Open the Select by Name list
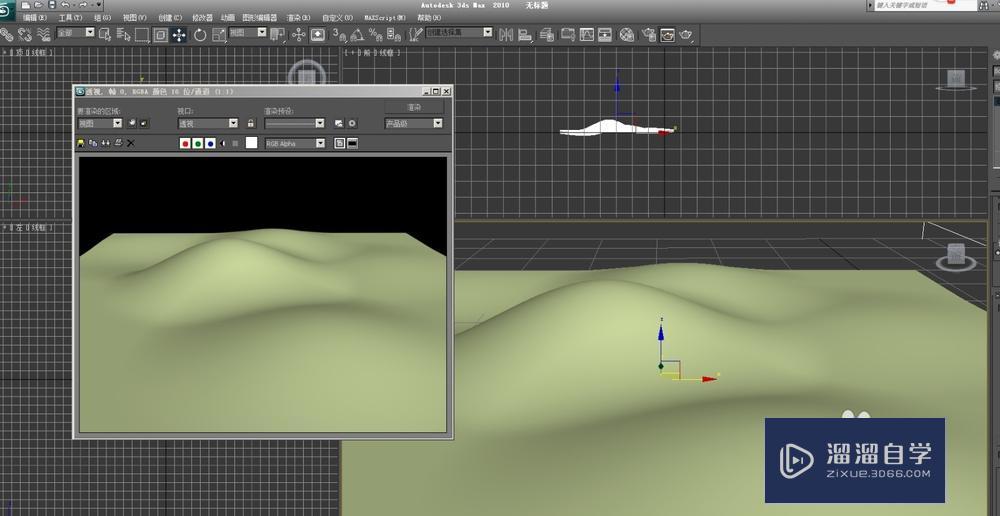Viewport: 1000px width, 516px height. click(124, 34)
